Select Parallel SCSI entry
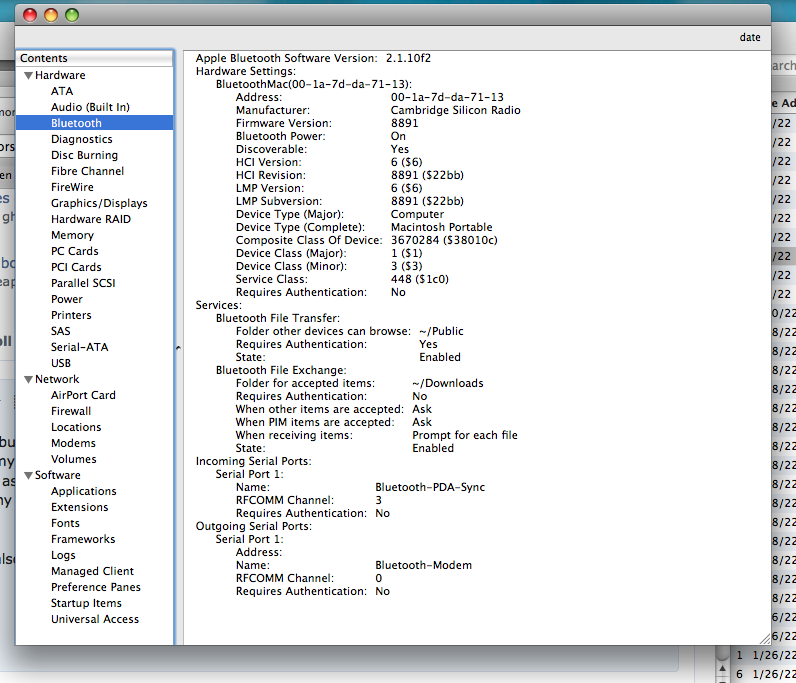This screenshot has height=683, width=796. point(83,283)
